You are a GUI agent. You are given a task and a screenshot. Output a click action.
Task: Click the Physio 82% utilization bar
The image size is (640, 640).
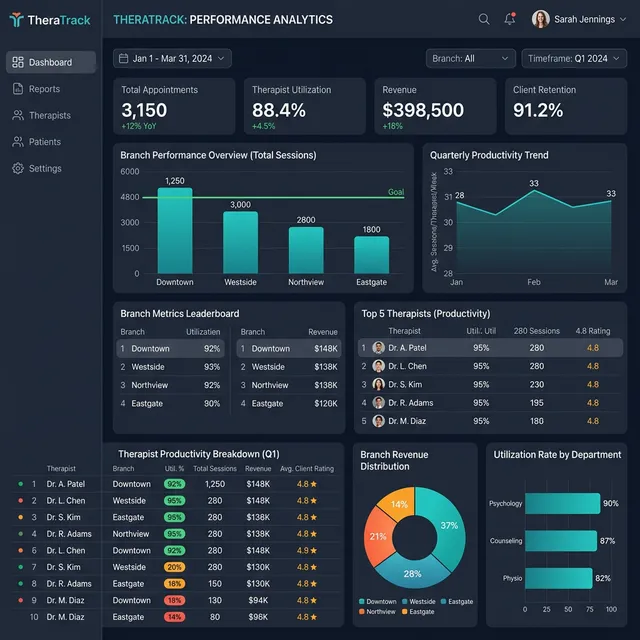pos(559,578)
